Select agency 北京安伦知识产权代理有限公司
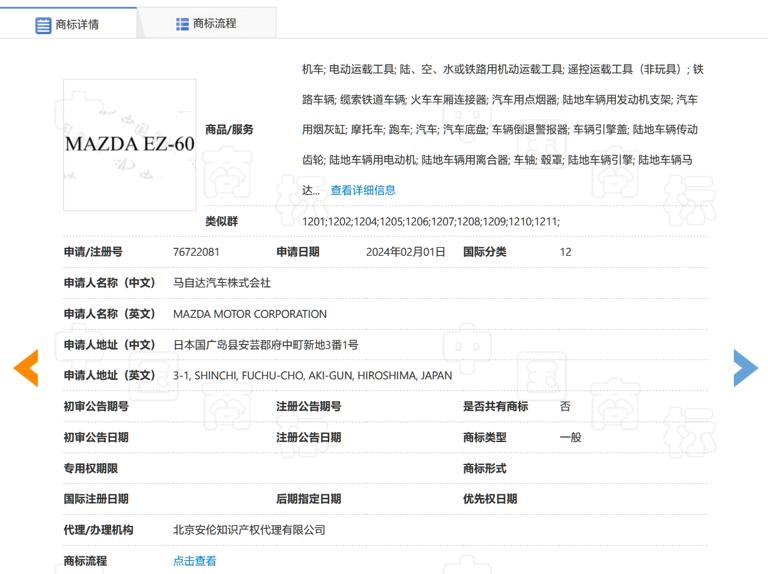The width and height of the screenshot is (768, 574). point(249,530)
